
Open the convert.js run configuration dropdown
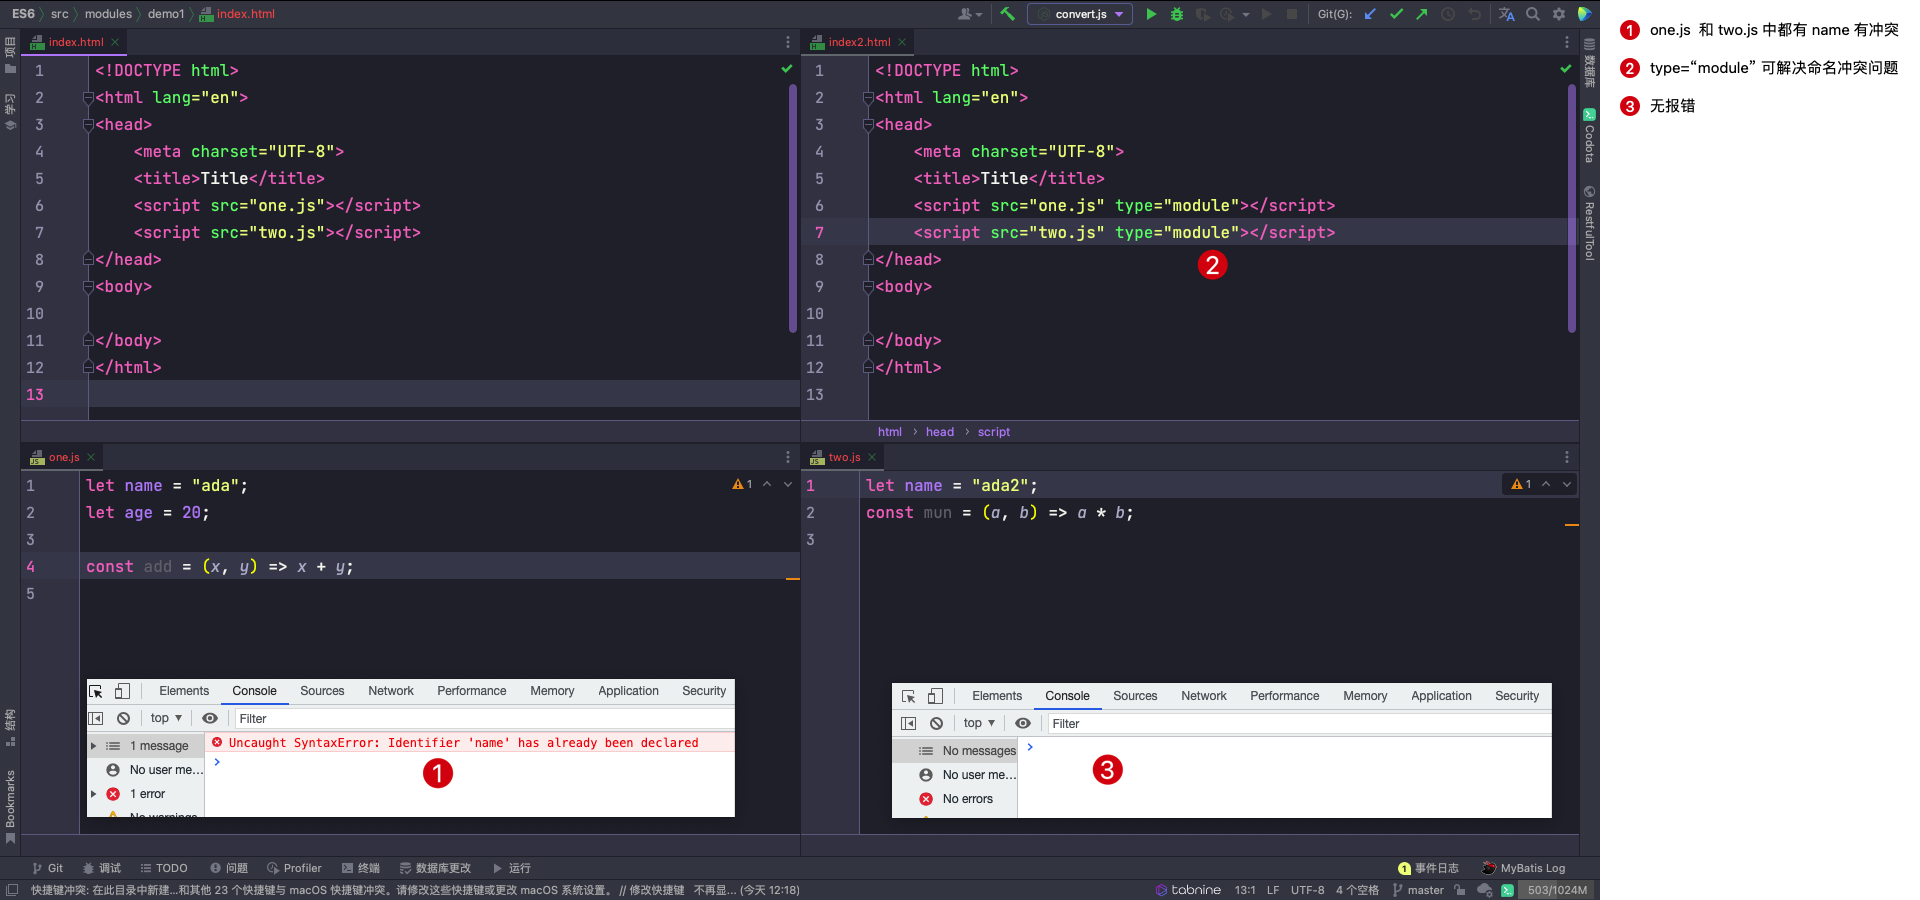[1081, 14]
